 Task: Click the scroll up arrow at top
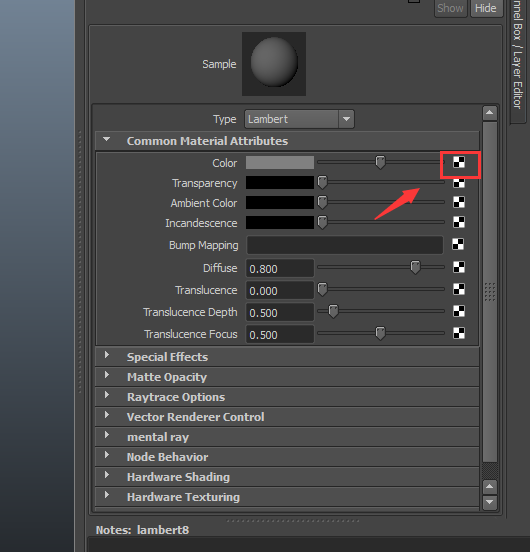490,113
